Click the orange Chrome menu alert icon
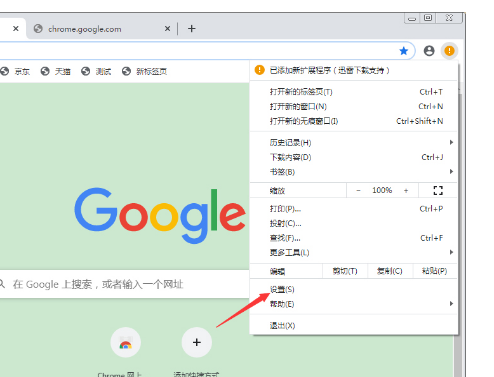Screen dimensions: 494x377 pos(449,51)
